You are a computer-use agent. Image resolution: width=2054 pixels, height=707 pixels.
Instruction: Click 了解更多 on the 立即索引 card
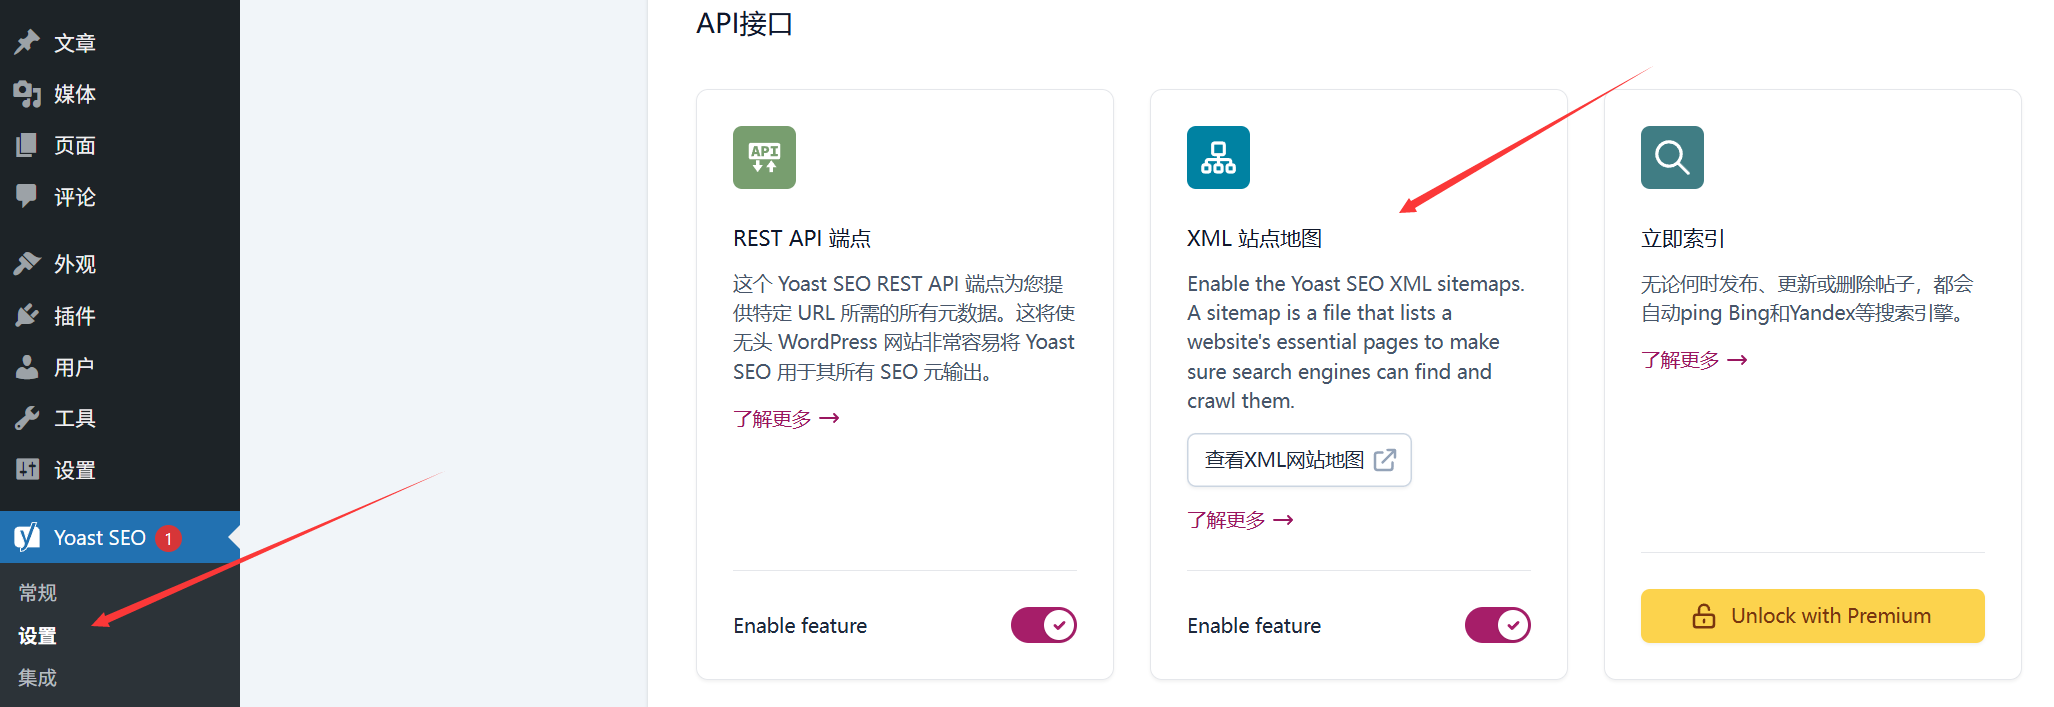[x=1694, y=360]
